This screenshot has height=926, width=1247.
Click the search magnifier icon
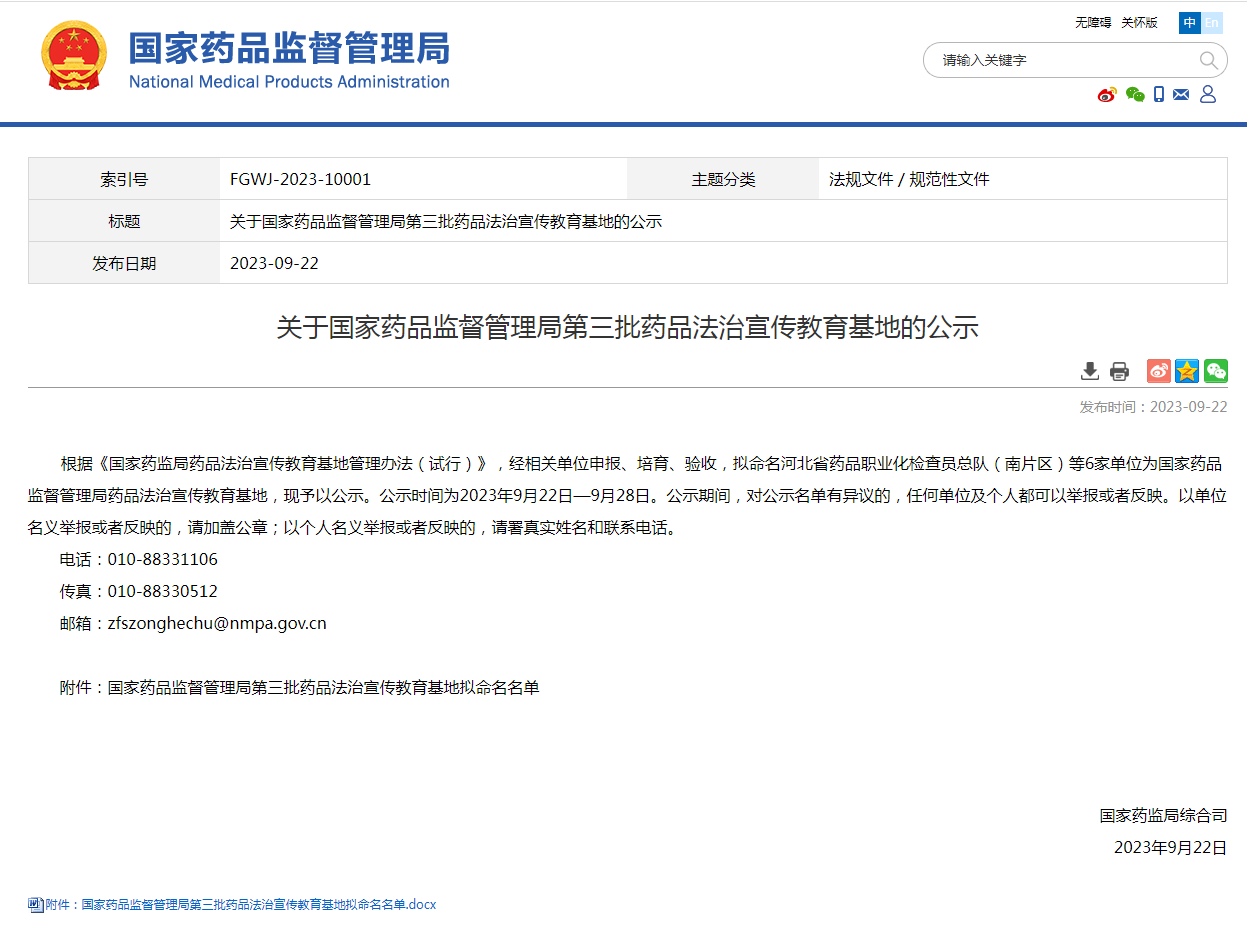1209,60
